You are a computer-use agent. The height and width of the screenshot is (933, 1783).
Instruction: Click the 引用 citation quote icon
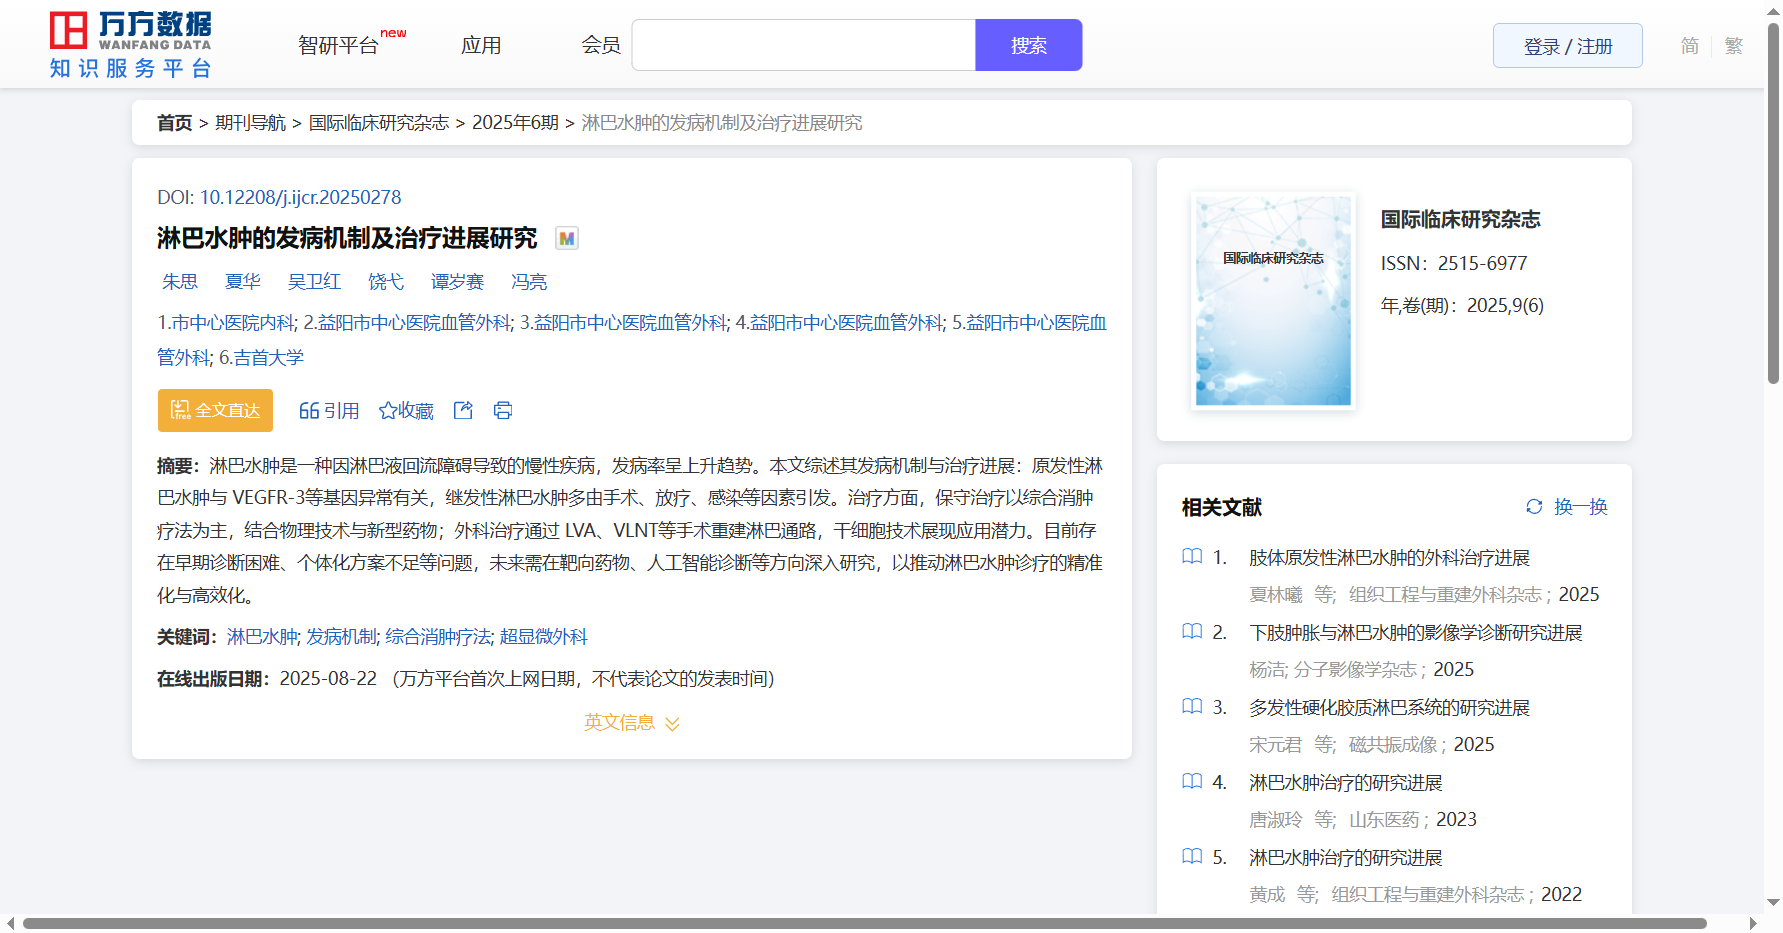click(x=309, y=411)
